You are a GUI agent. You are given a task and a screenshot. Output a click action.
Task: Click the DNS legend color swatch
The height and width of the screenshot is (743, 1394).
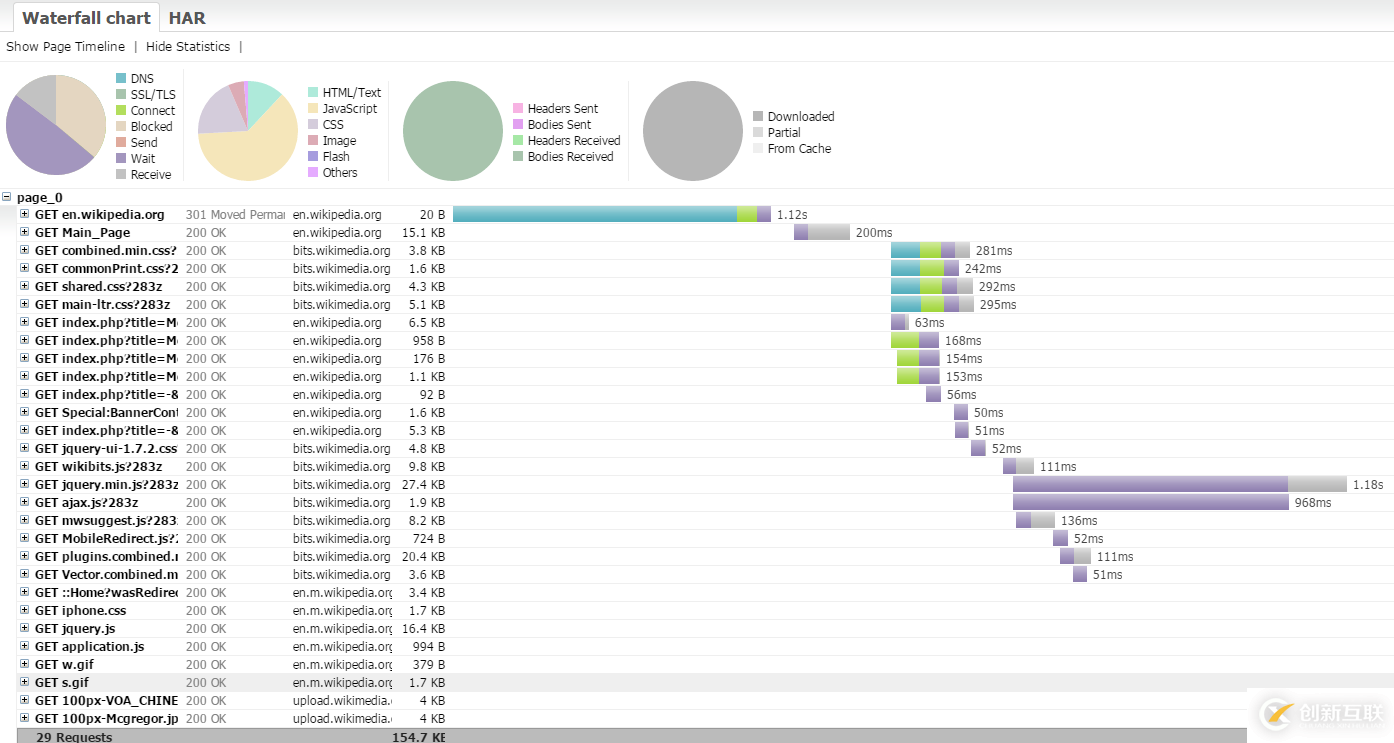[121, 79]
